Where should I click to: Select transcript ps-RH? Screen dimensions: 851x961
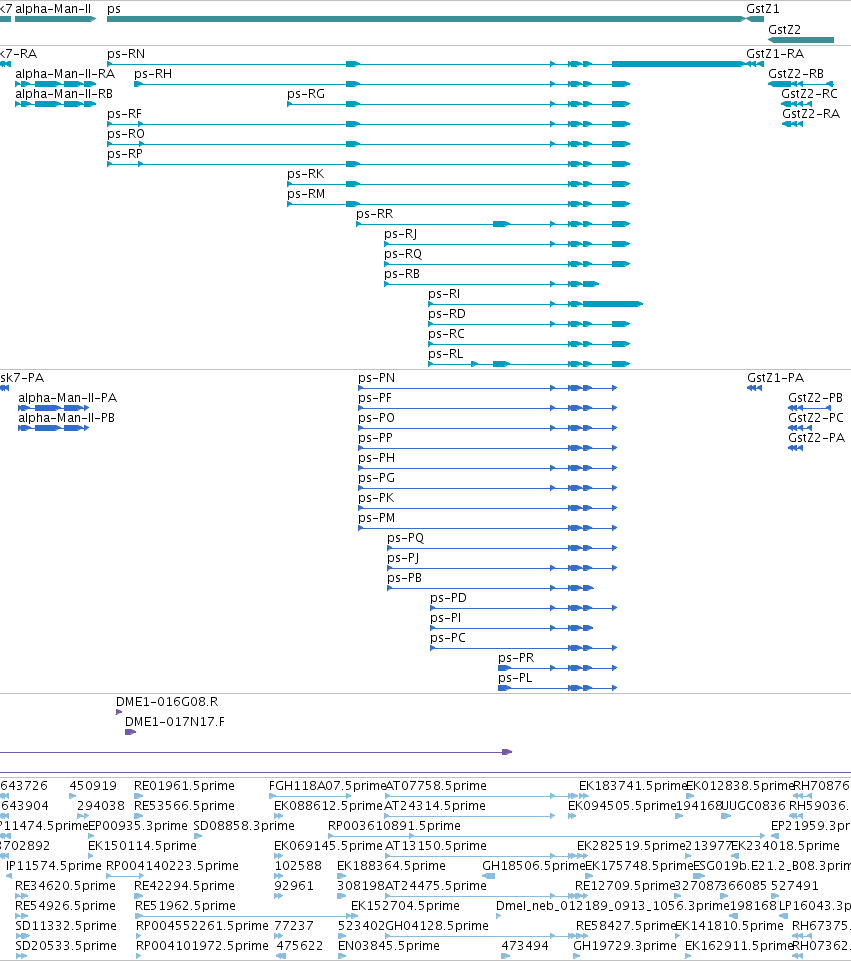153,74
